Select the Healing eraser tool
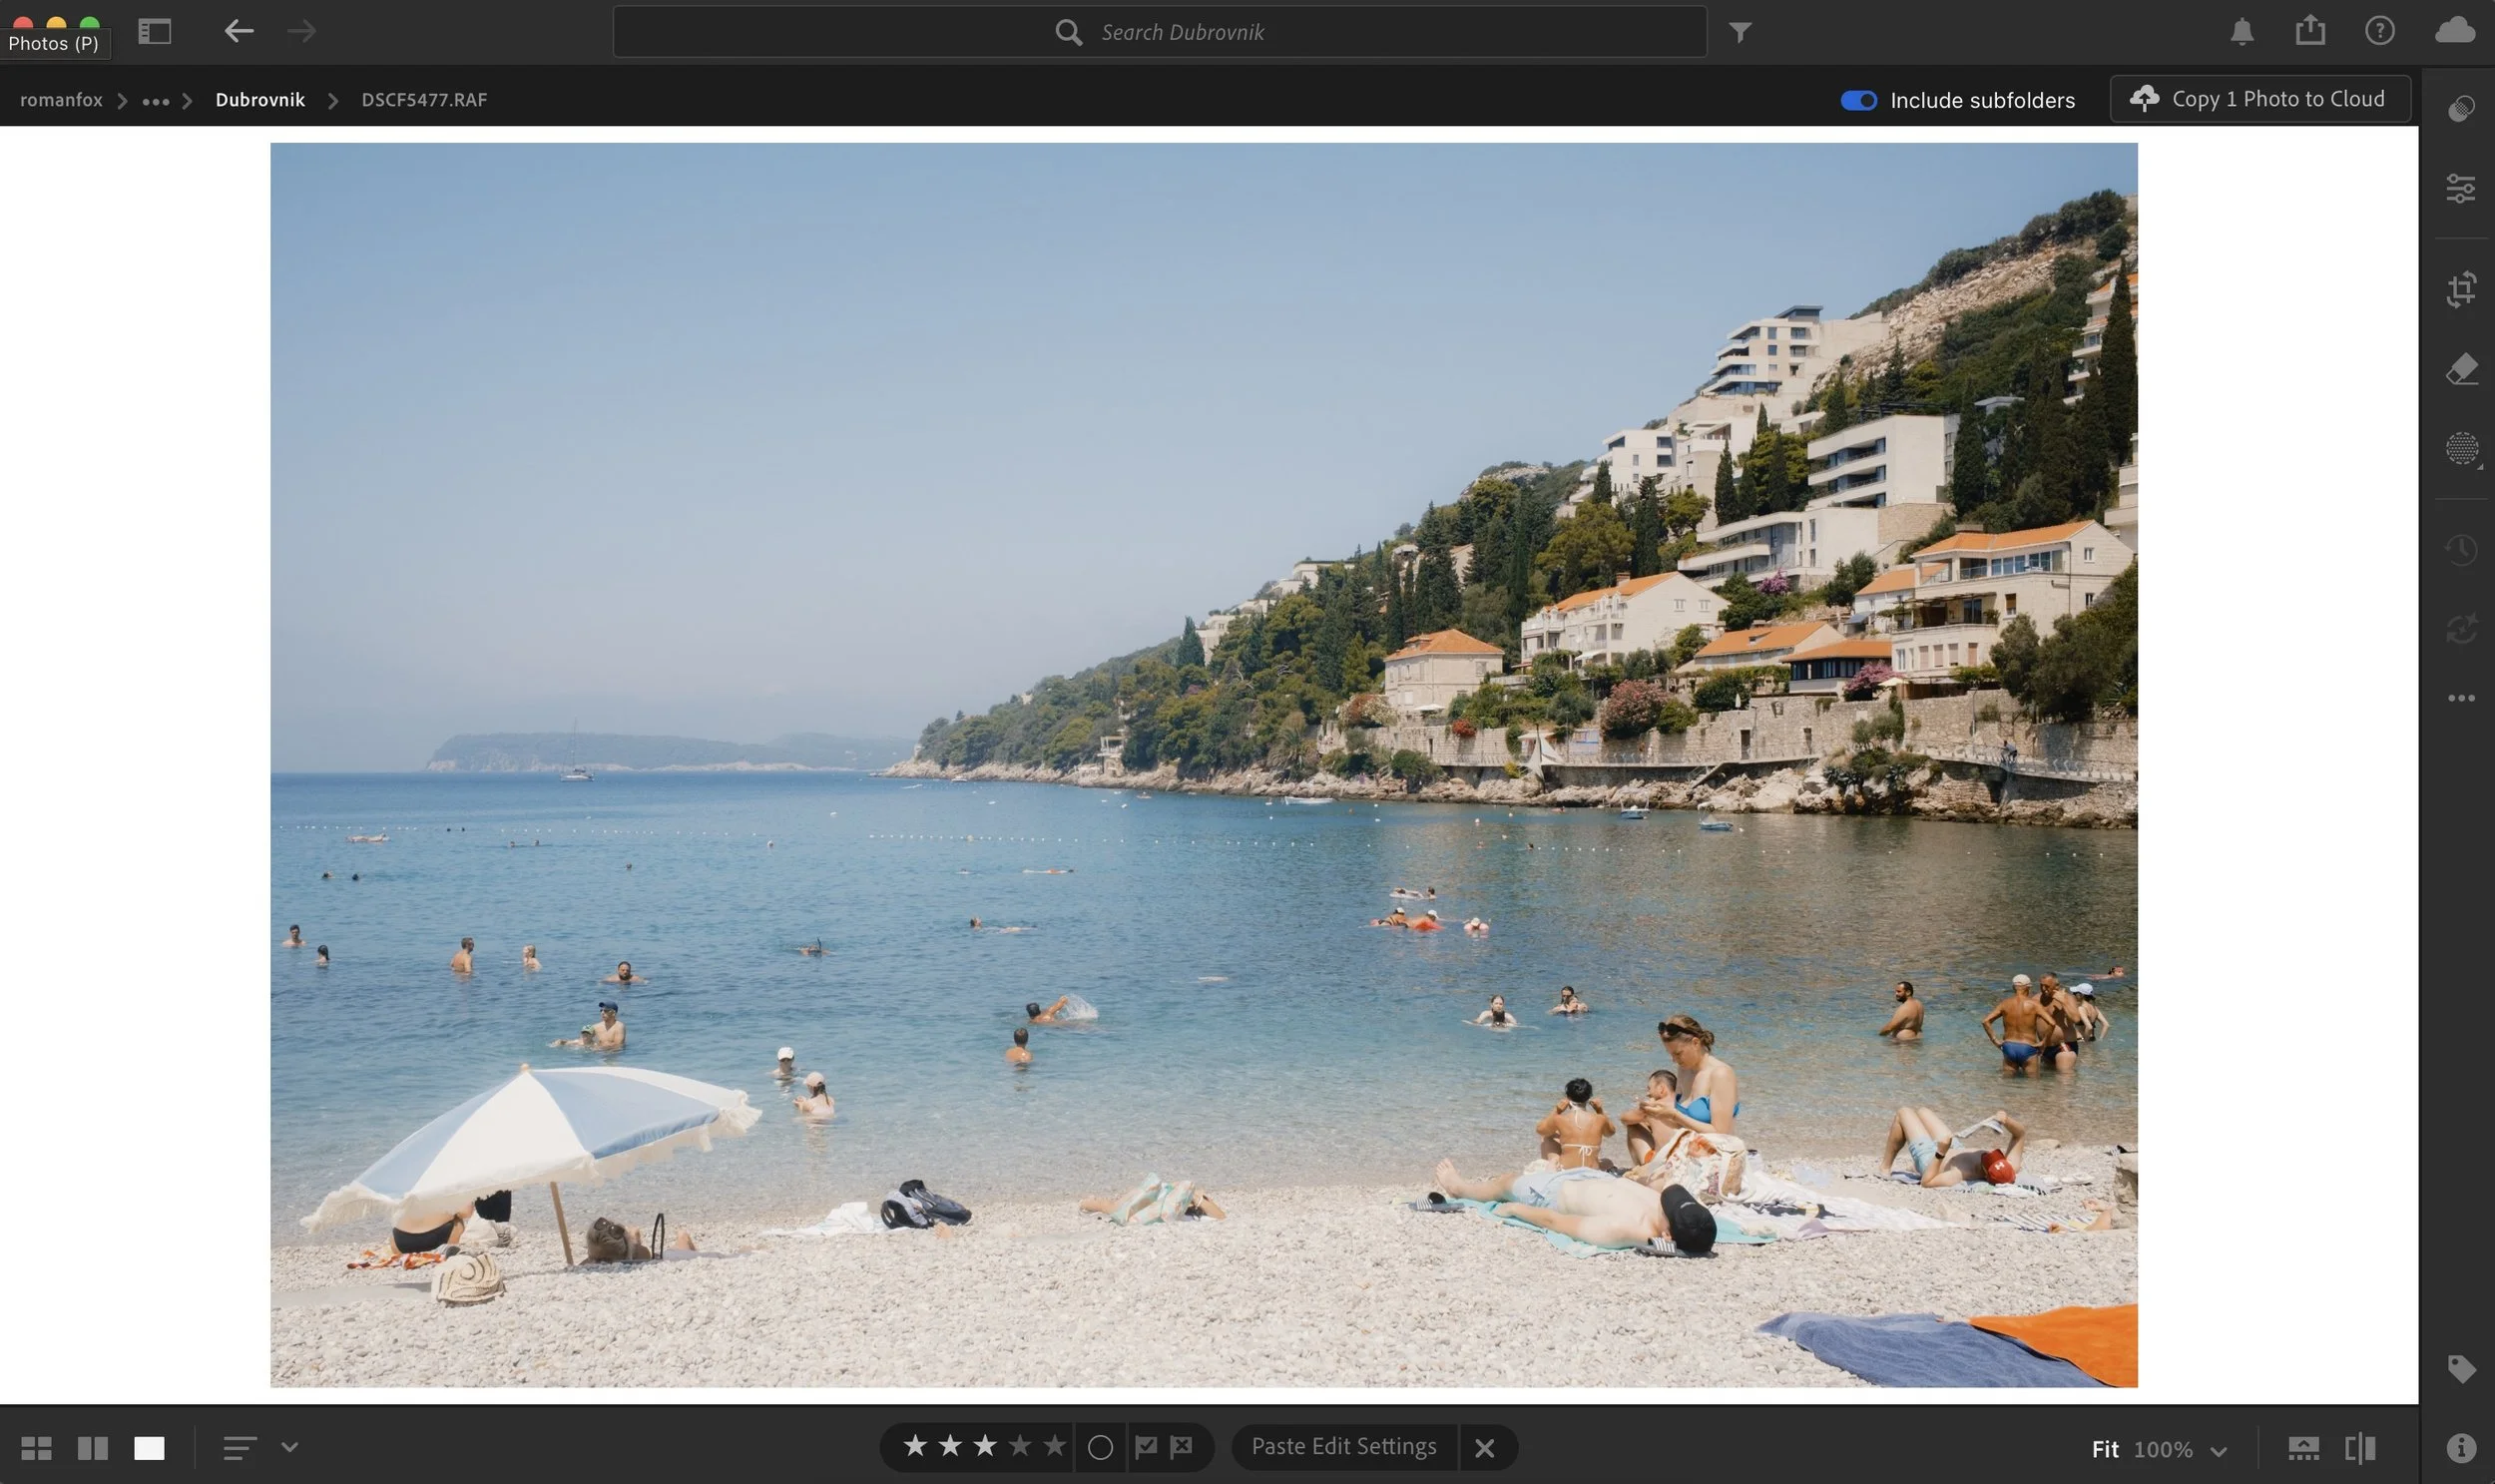The height and width of the screenshot is (1484, 2495). click(x=2461, y=369)
